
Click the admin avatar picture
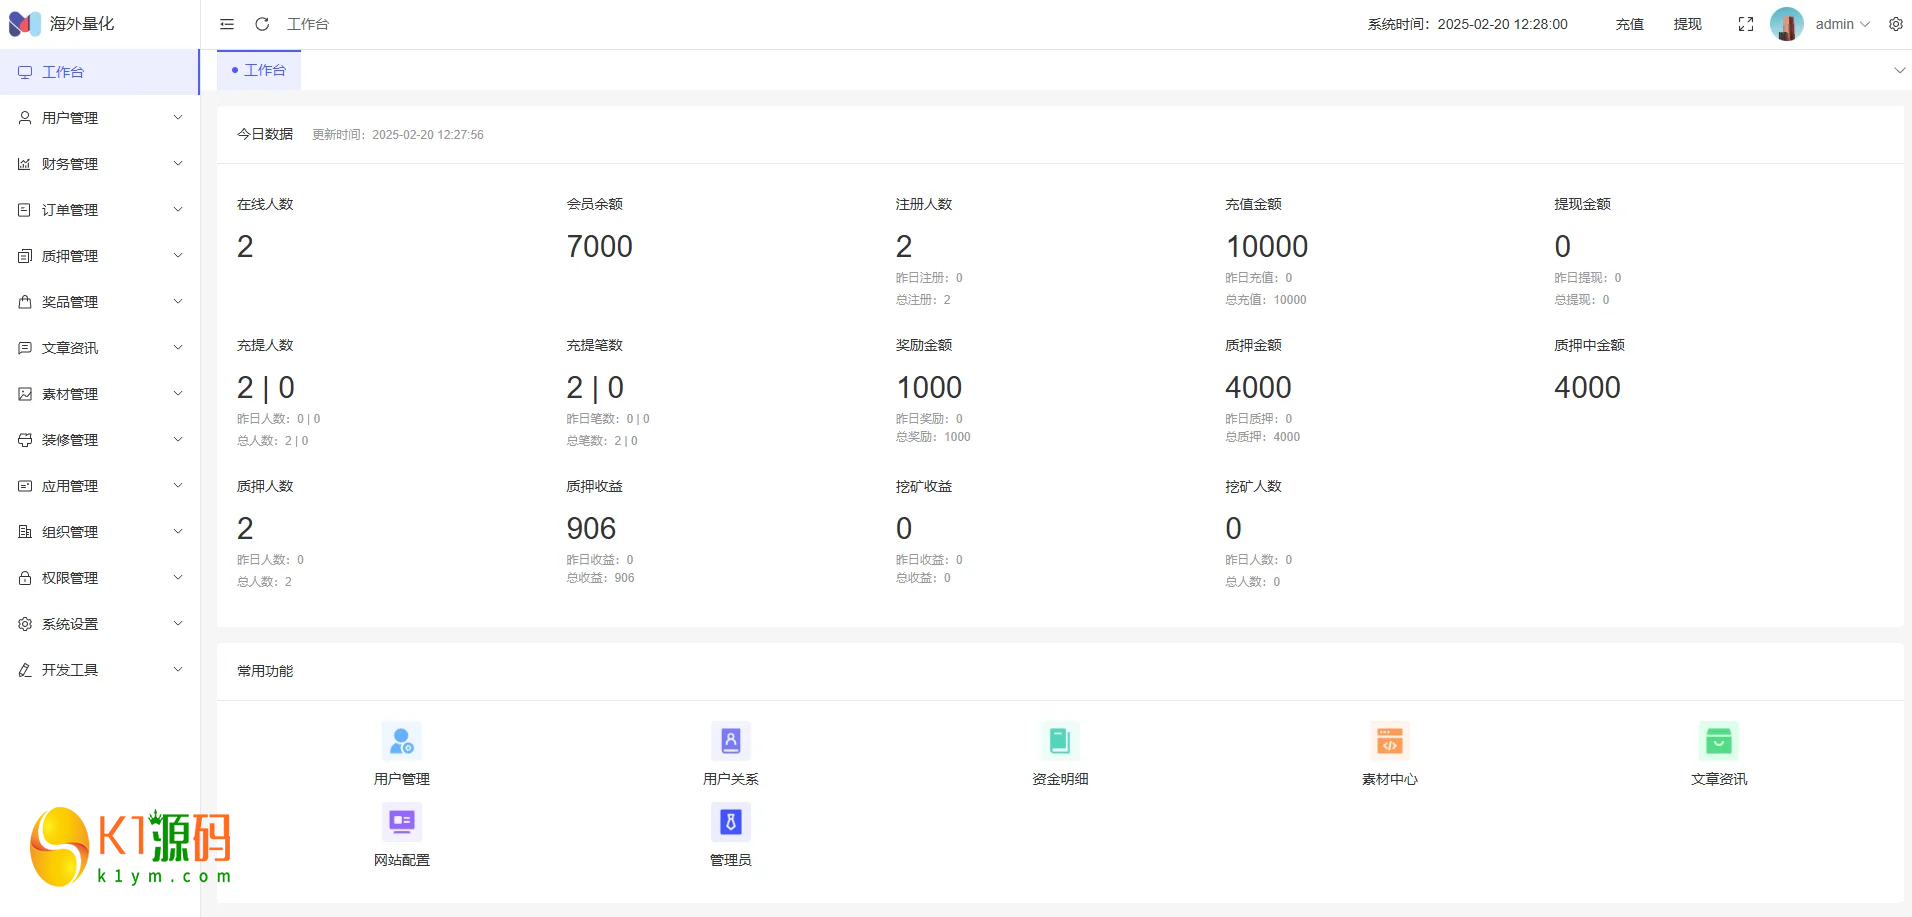1787,24
